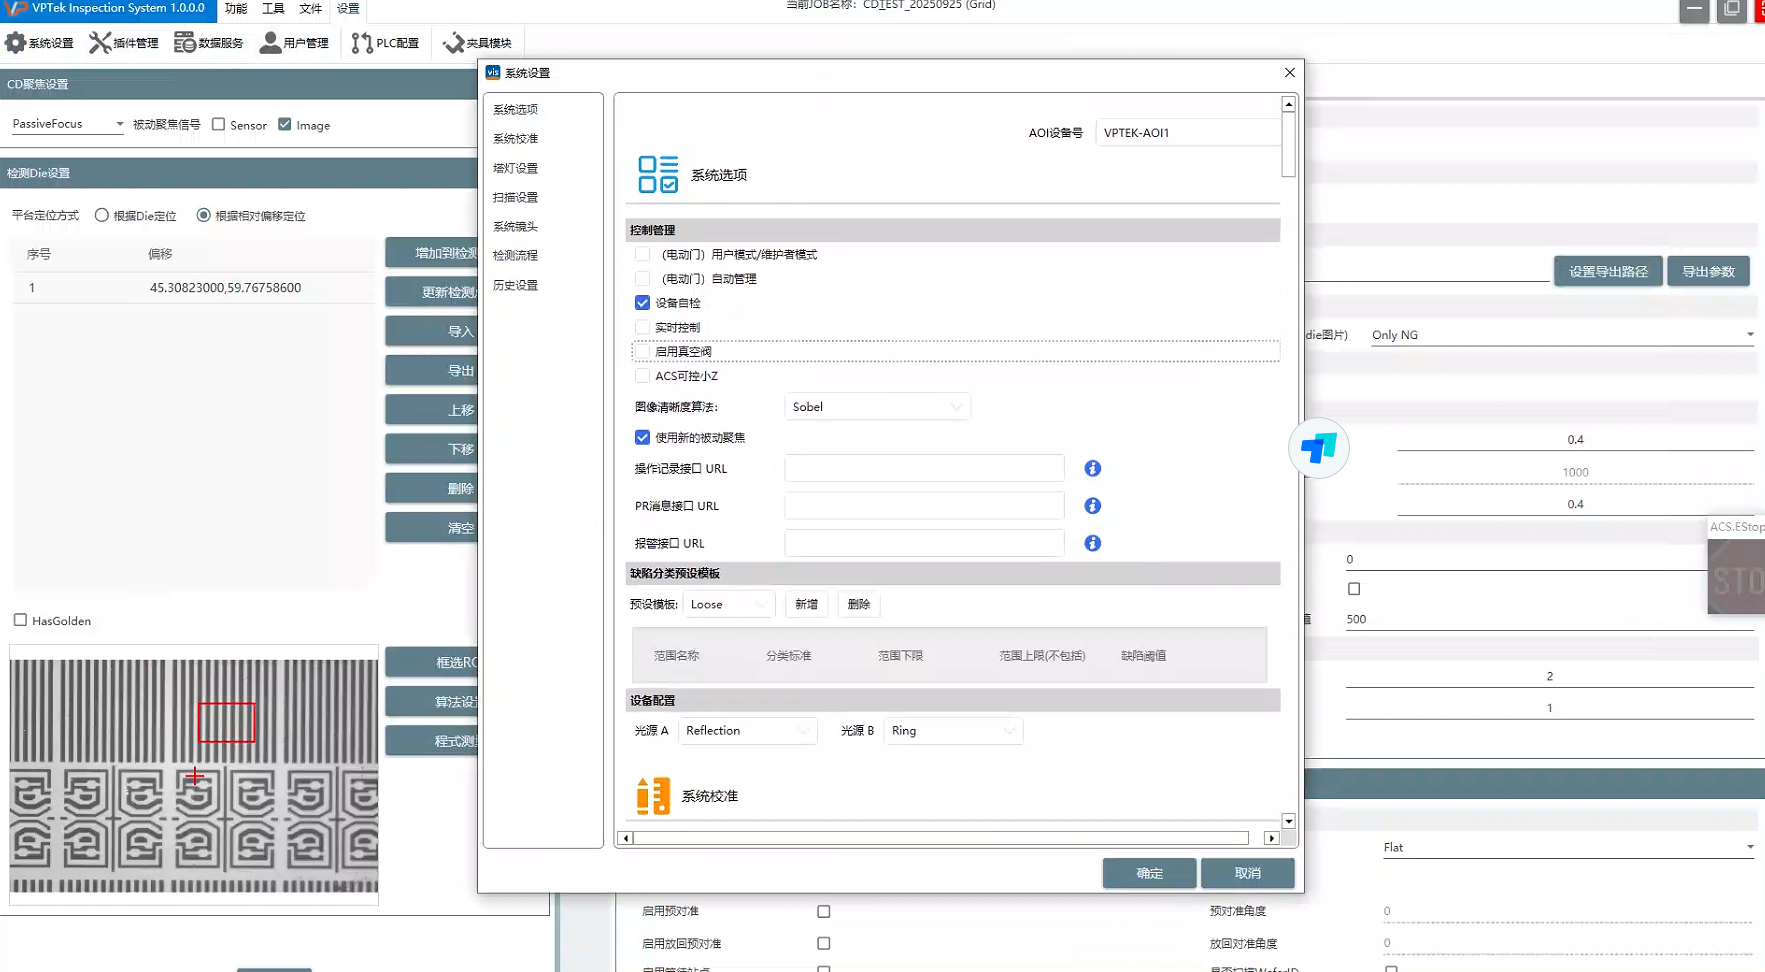Expand the 图像清晰度算法 Sobel dropdown
This screenshot has width=1765, height=972.
pos(876,407)
